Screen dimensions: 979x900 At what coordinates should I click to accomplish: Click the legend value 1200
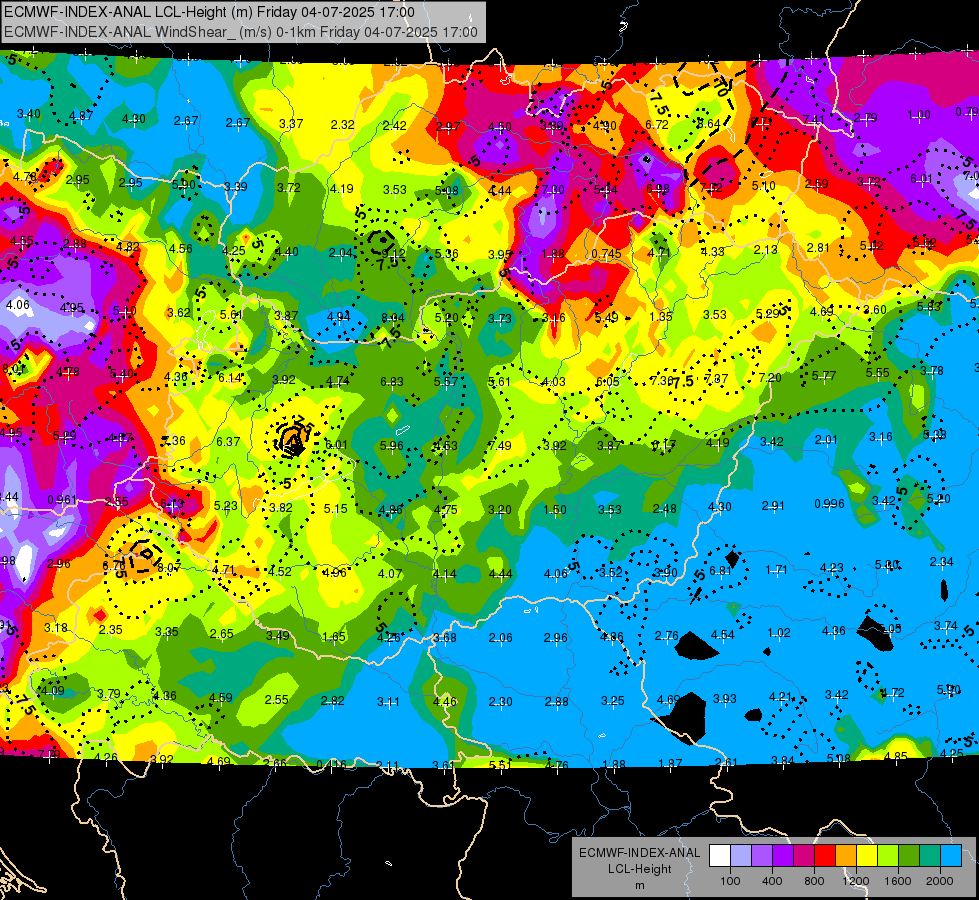point(855,881)
